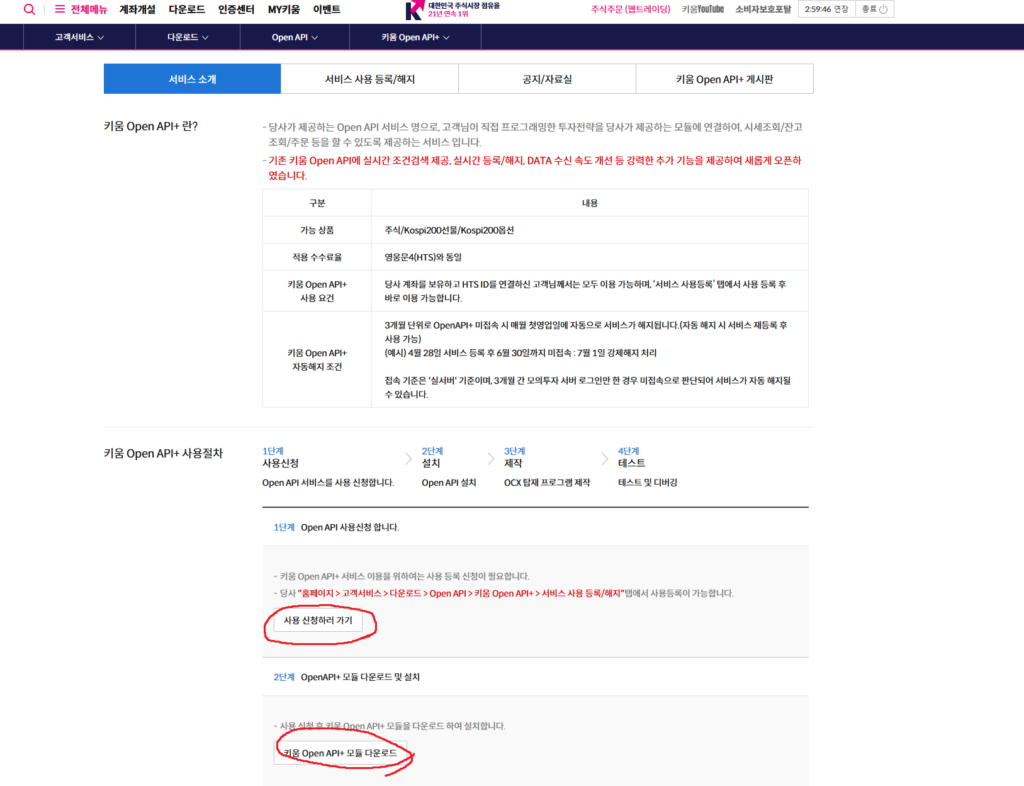
Task: Open 인증센터 in the top menu
Action: click(234, 9)
